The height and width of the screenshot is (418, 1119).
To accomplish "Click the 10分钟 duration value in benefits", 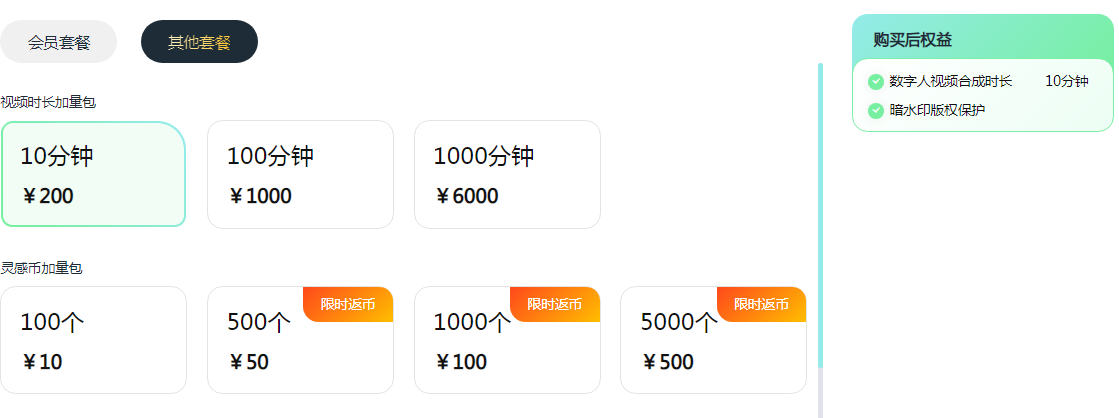I will (1067, 81).
